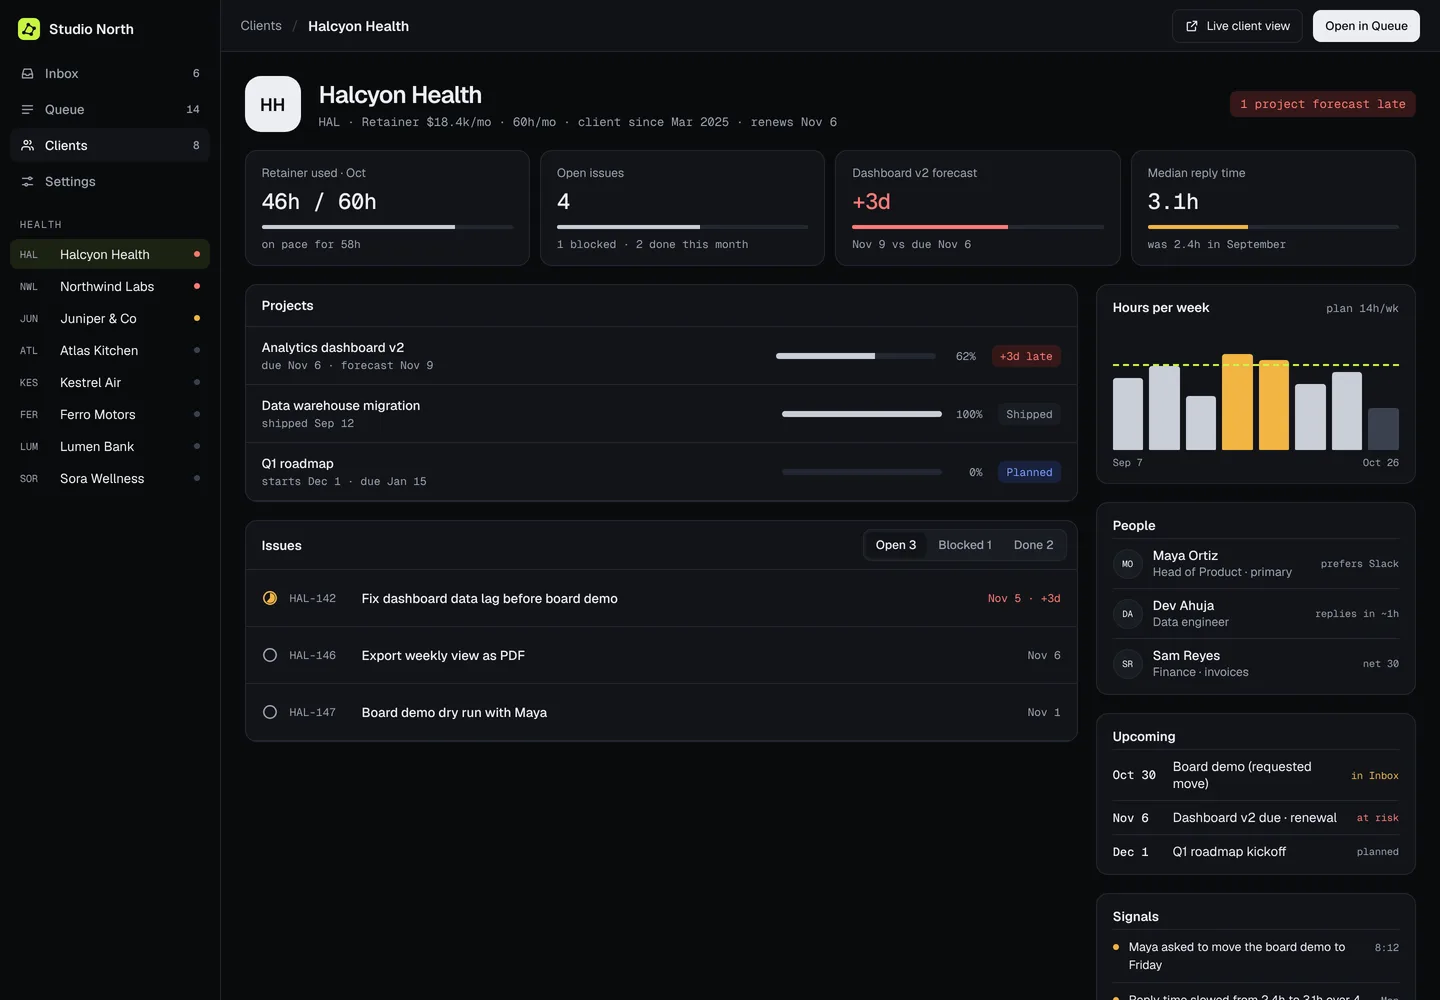Click the Settings sliders icon in sidebar
This screenshot has width=1440, height=1000.
(x=28, y=182)
